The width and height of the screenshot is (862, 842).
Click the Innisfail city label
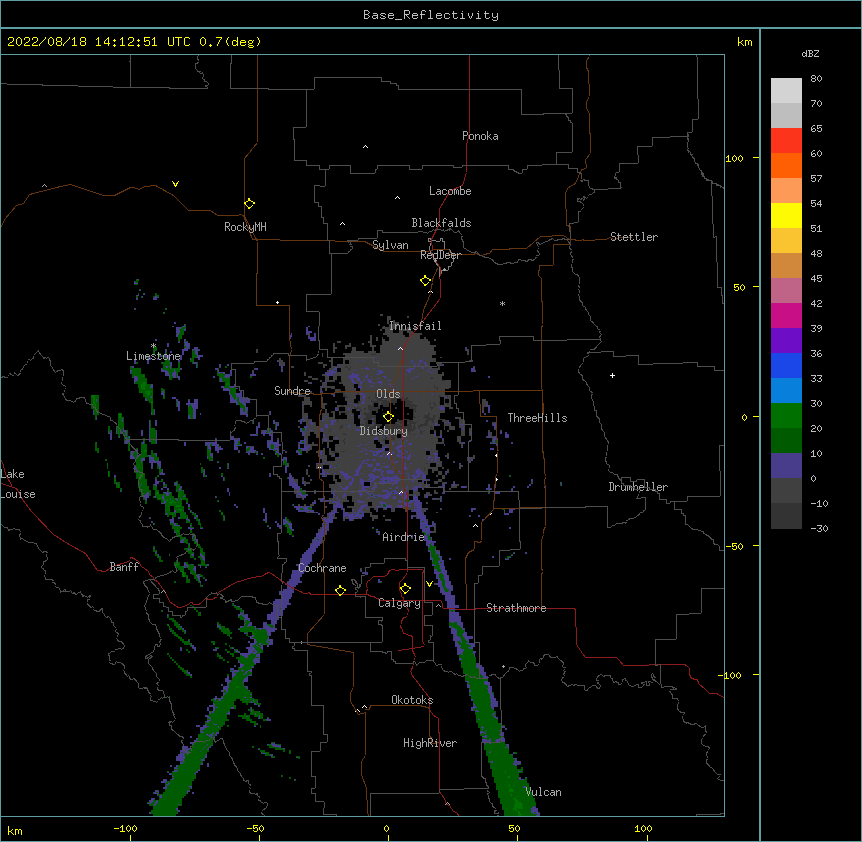coord(415,326)
